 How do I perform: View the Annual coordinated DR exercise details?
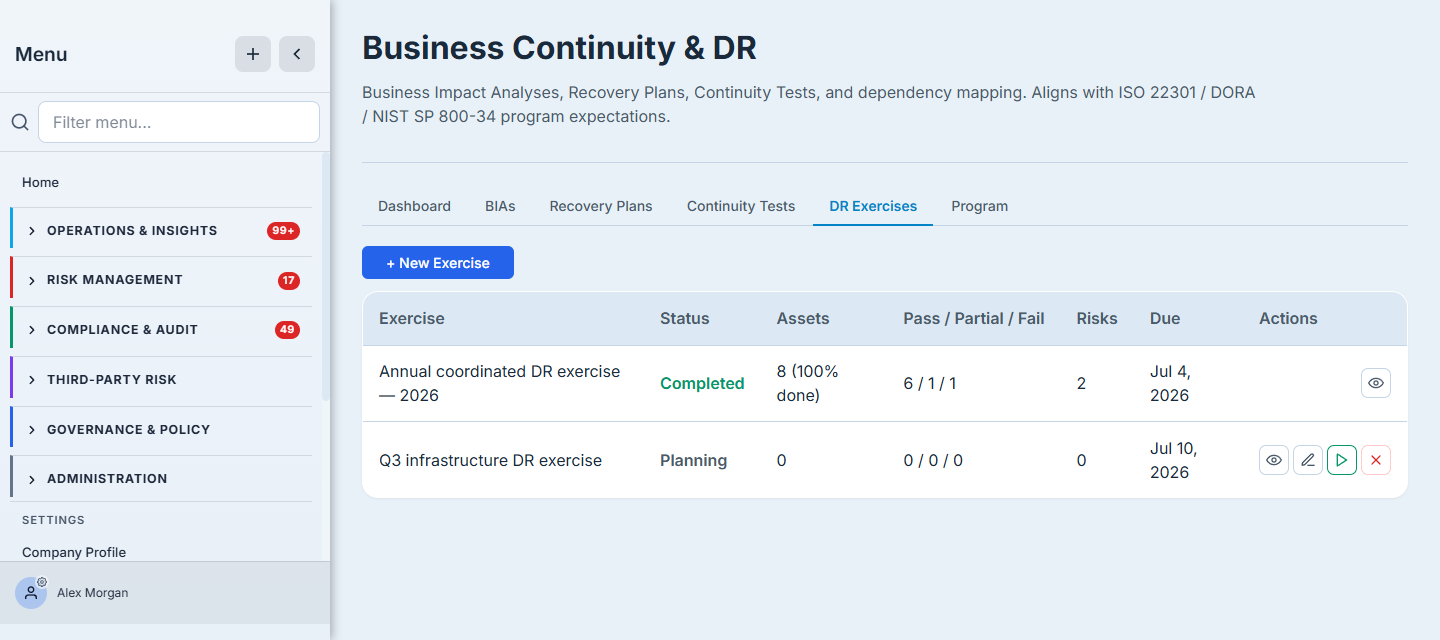1376,383
